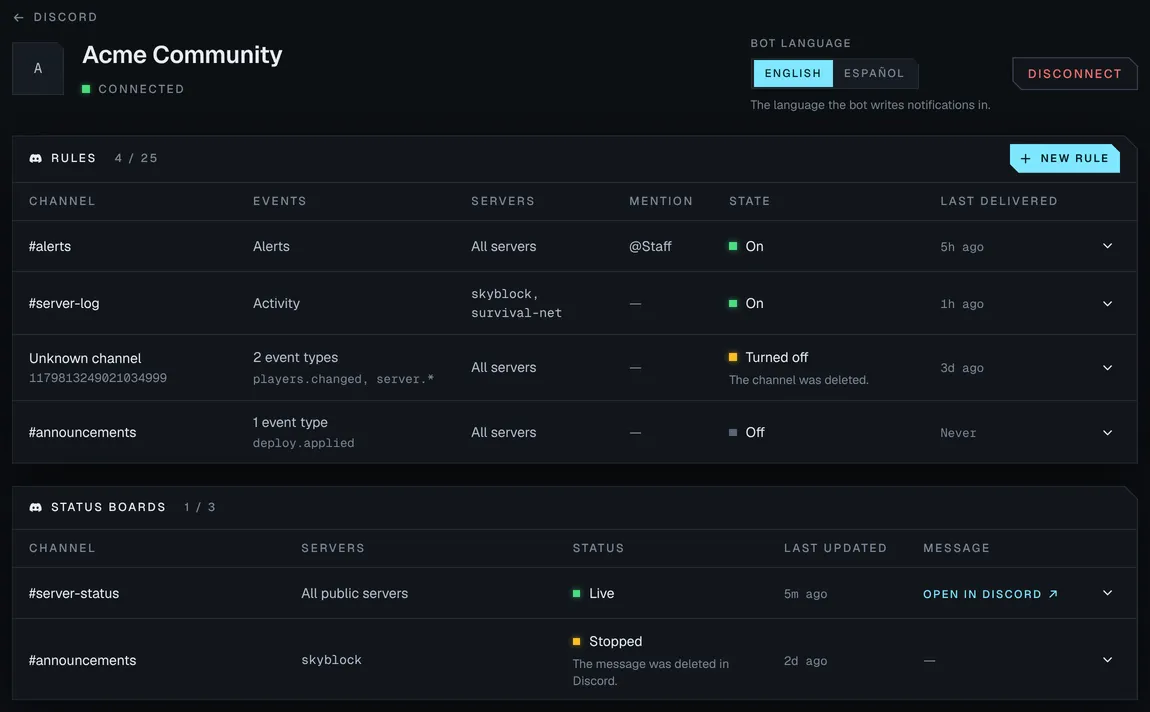This screenshot has width=1150, height=712.
Task: Click '1h ago' last delivered value
Action: pyautogui.click(x=962, y=304)
